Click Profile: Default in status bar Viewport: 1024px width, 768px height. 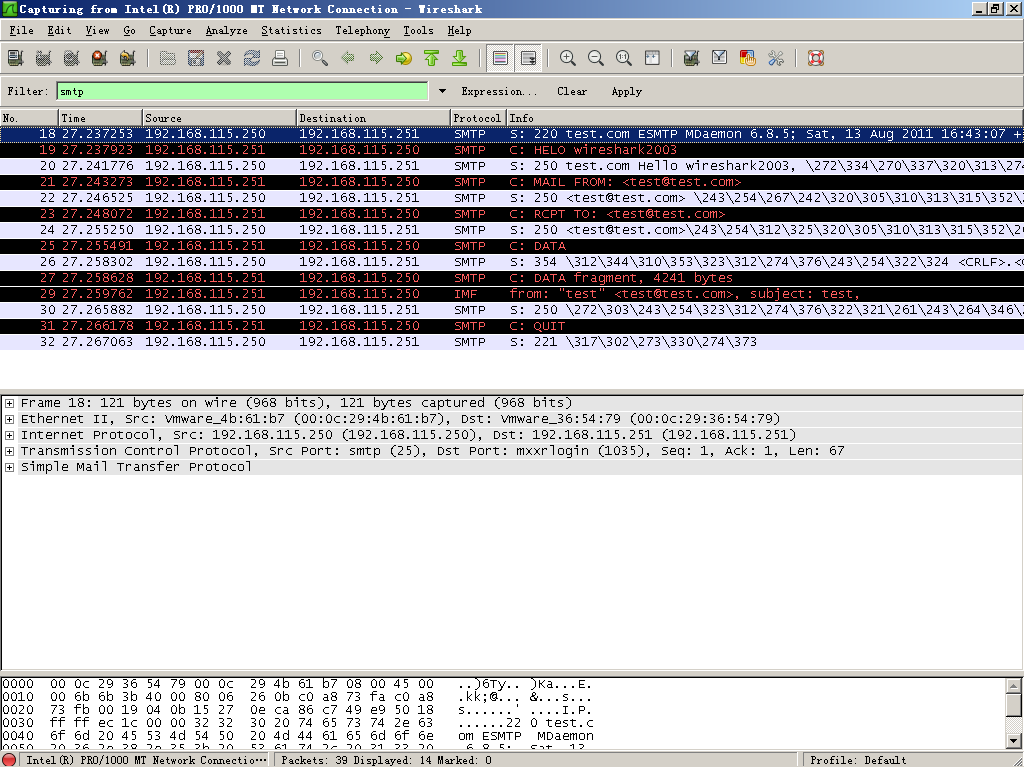pos(858,760)
